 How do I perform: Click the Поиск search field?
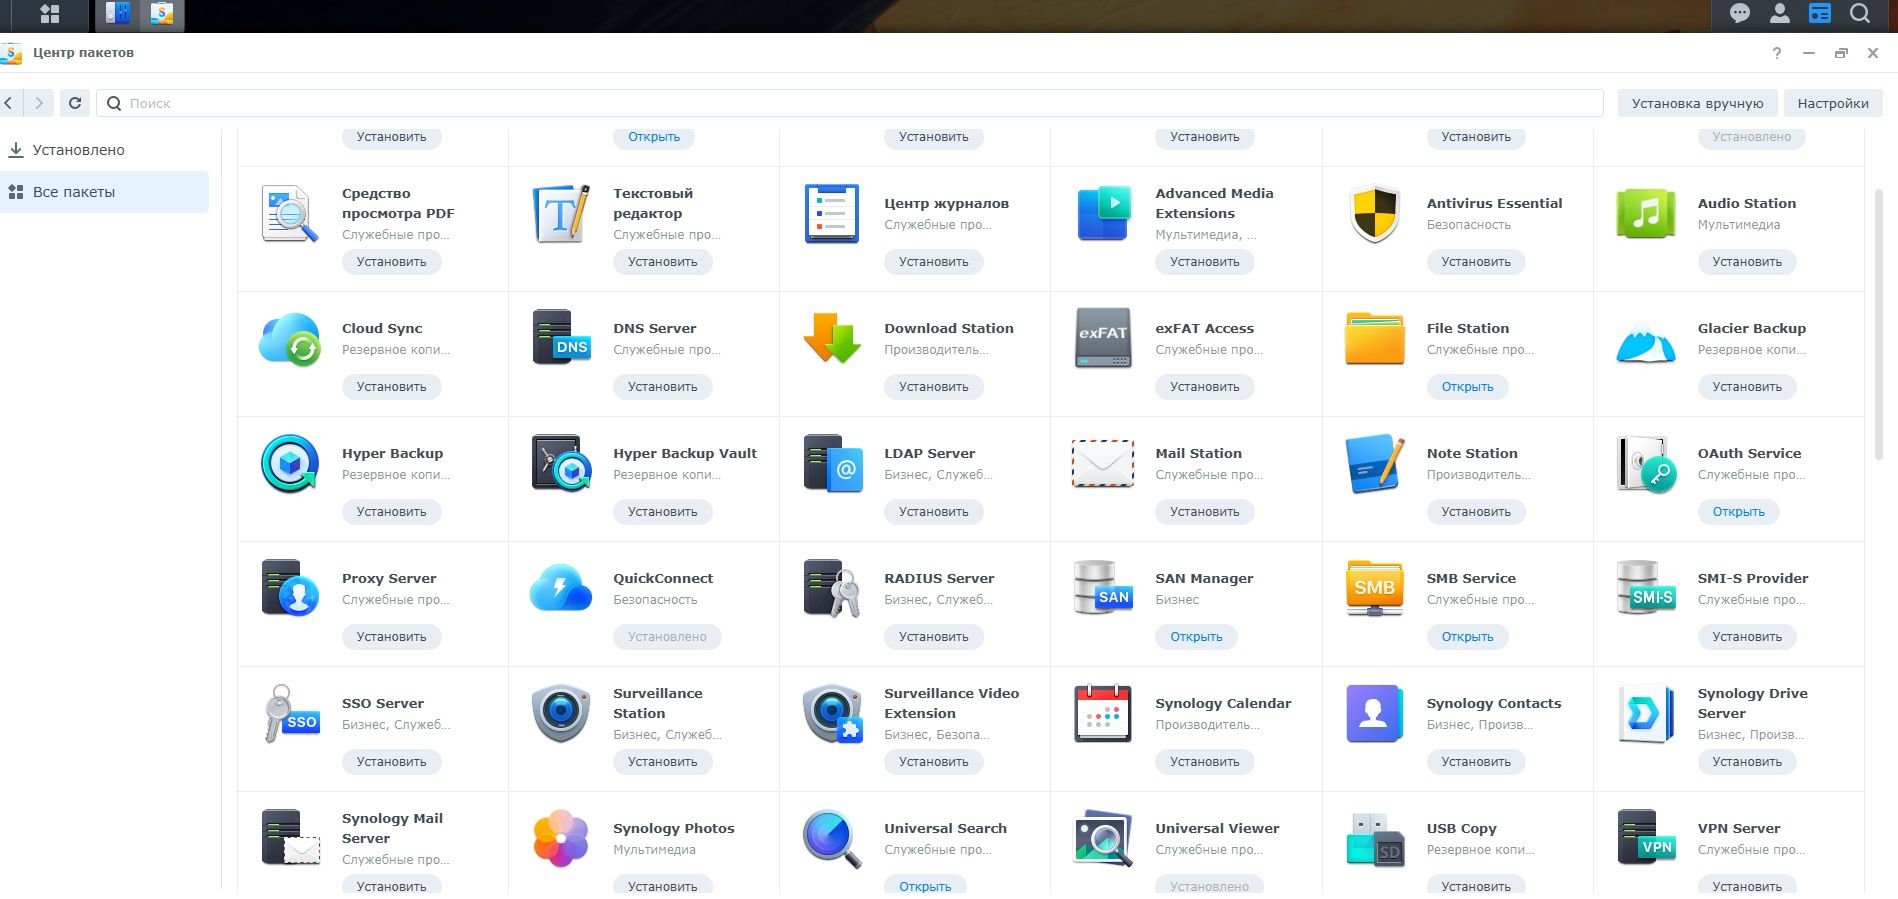coord(850,103)
